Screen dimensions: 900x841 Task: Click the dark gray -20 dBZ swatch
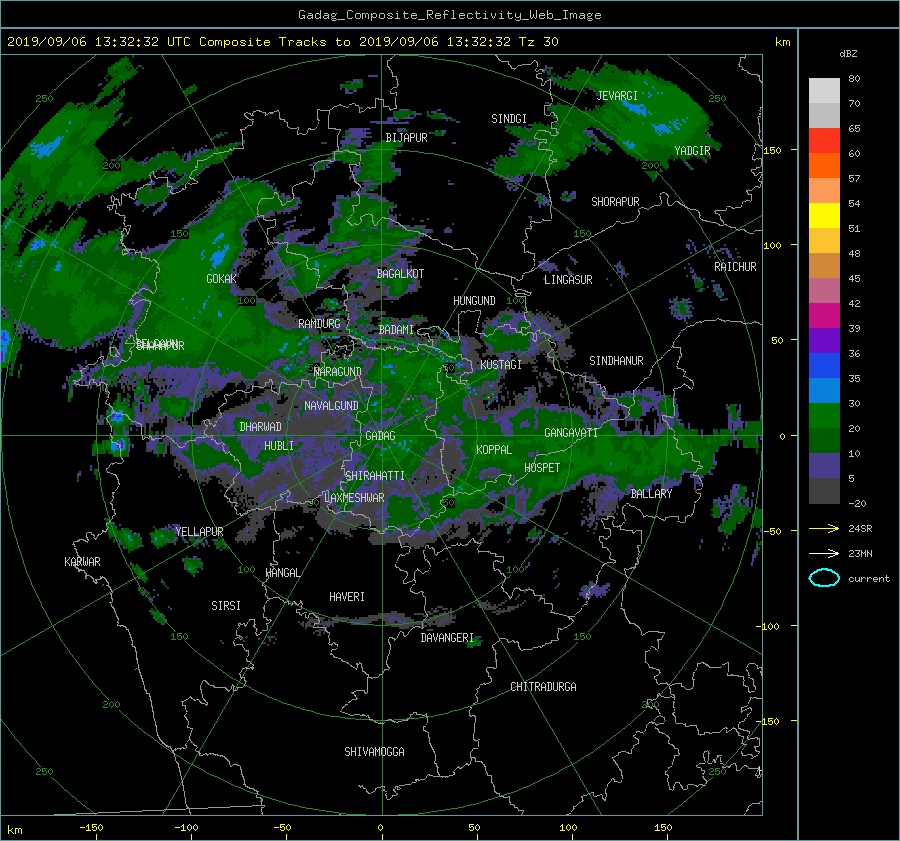click(x=824, y=490)
